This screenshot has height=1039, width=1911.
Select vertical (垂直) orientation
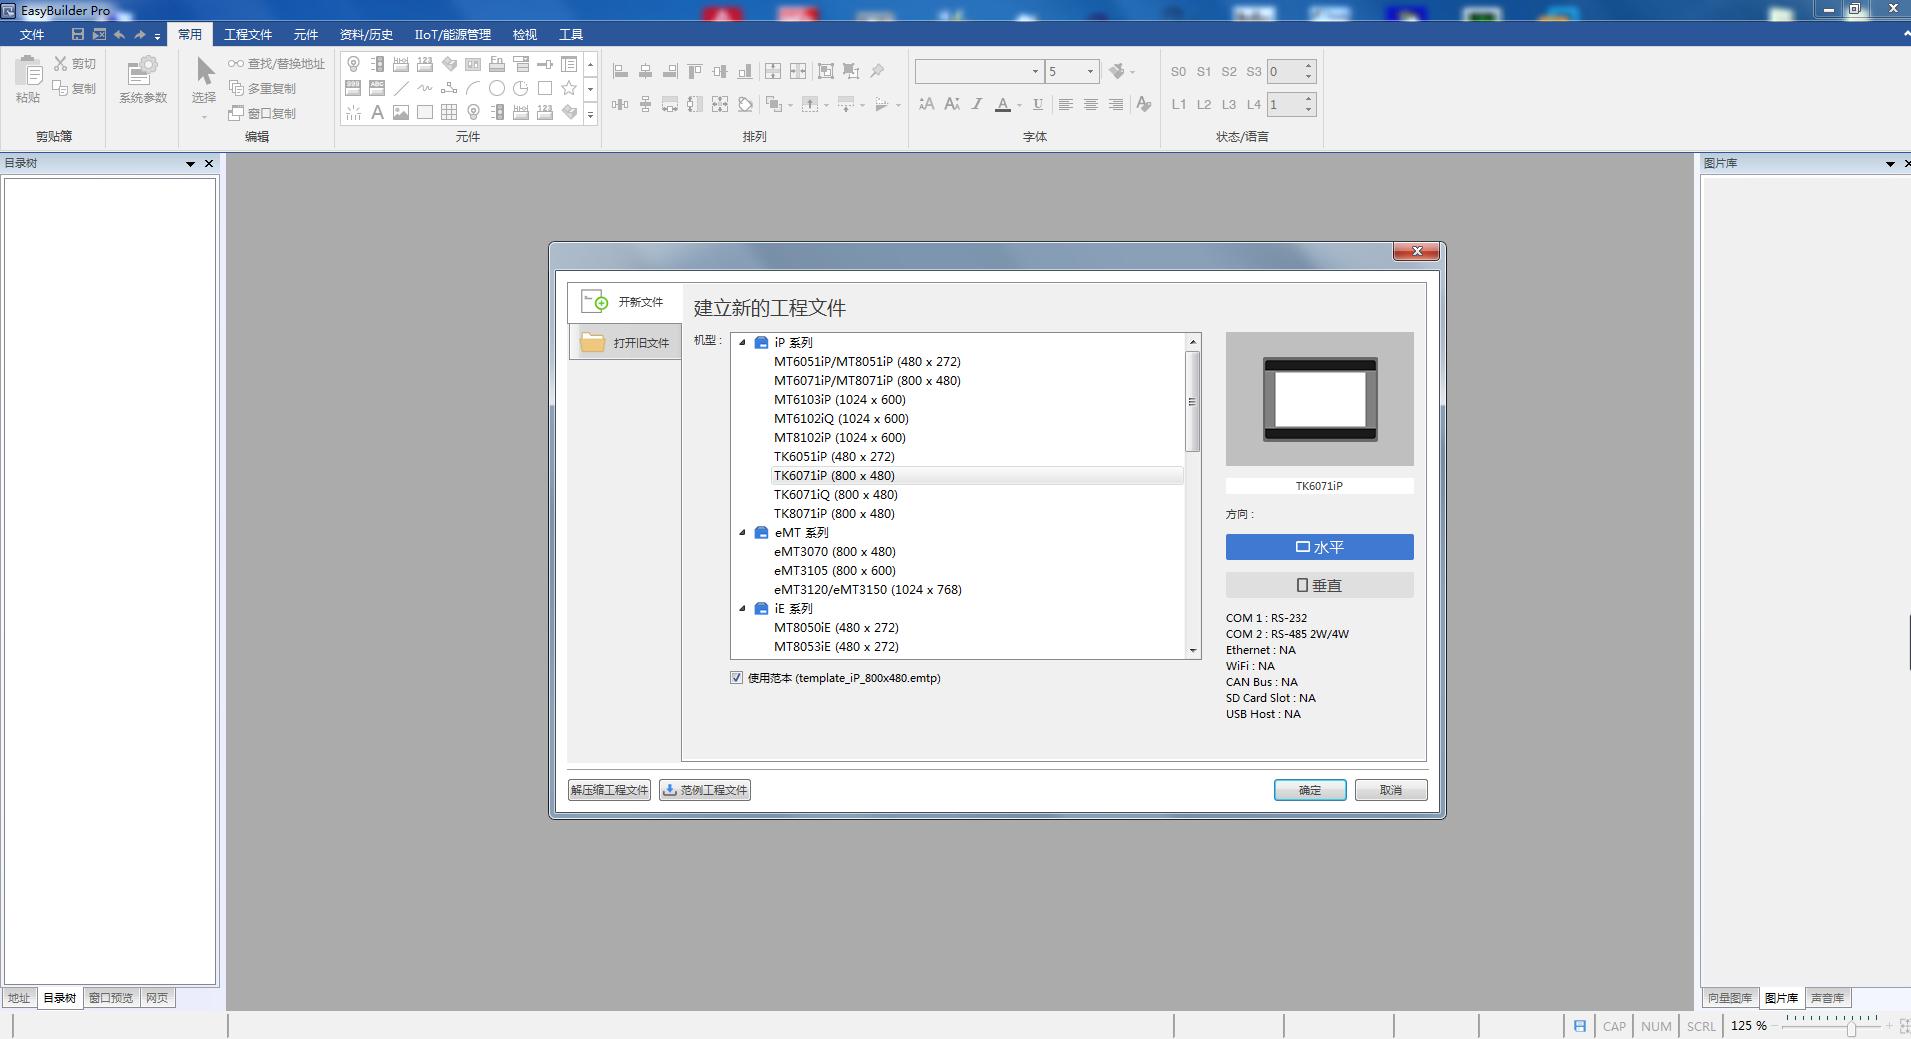coord(1319,585)
